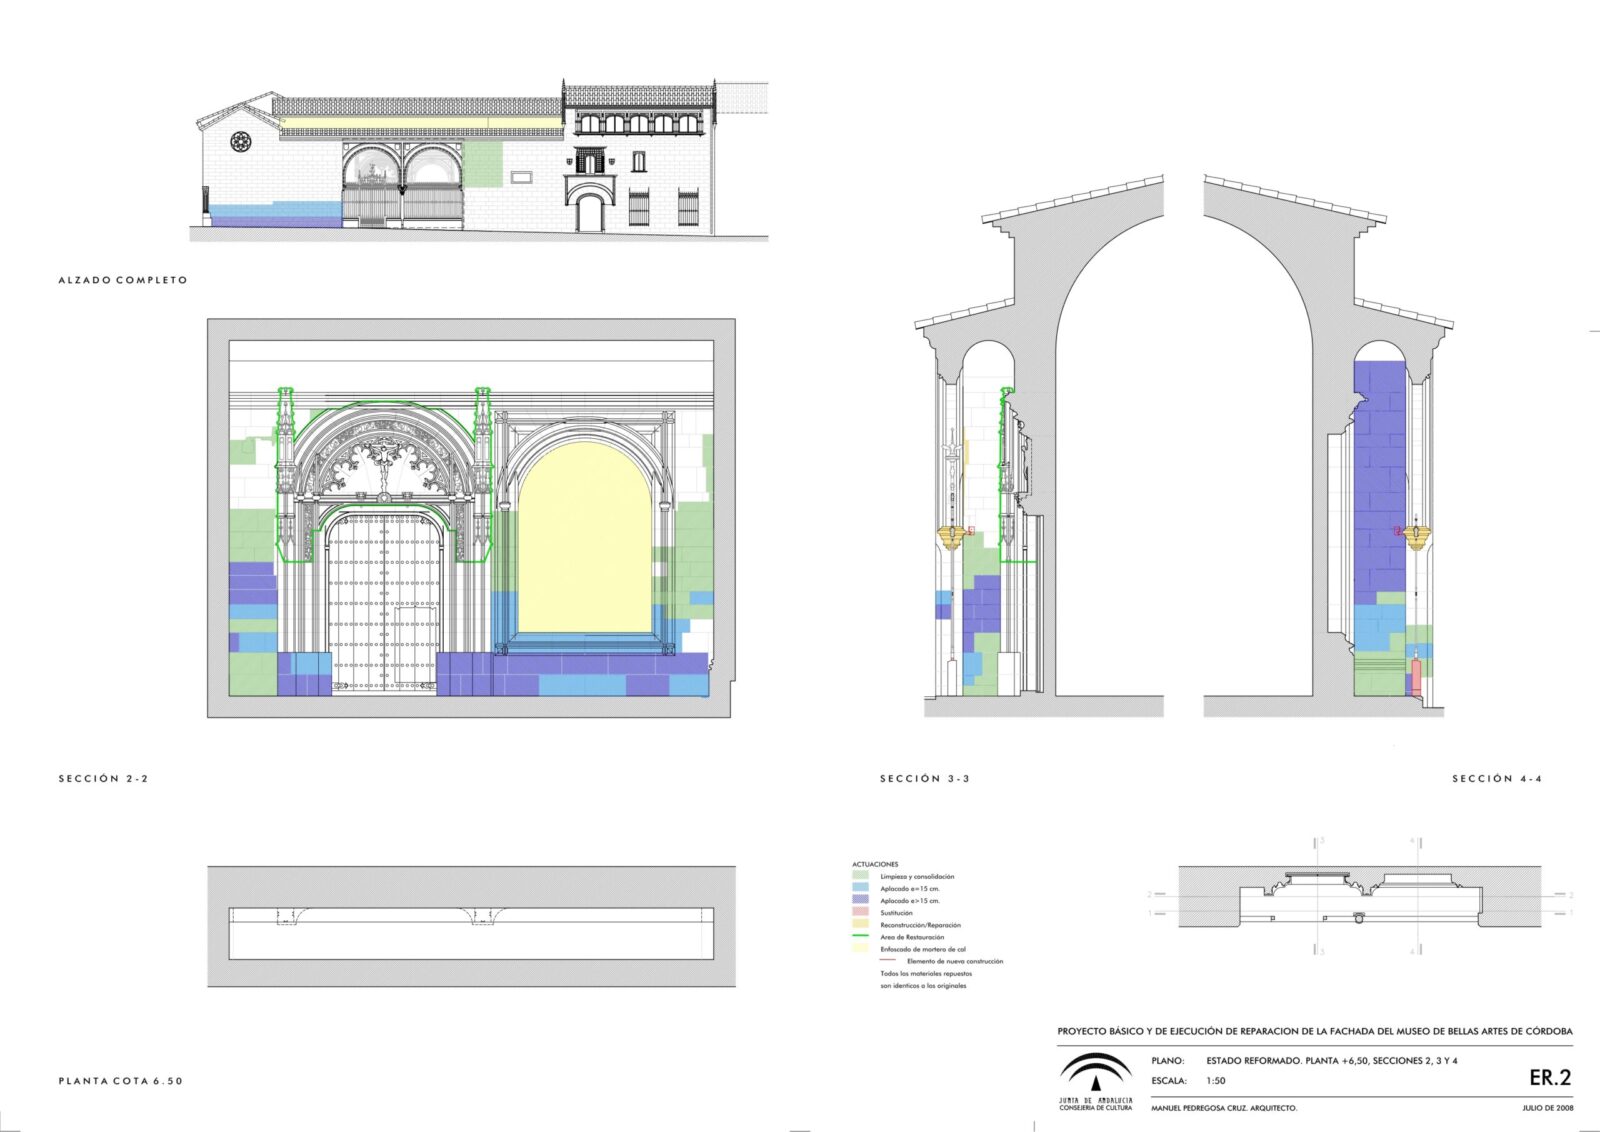Click the PLANTA COTA 6.50 label
Image resolution: width=1600 pixels, height=1132 pixels.
click(121, 1081)
